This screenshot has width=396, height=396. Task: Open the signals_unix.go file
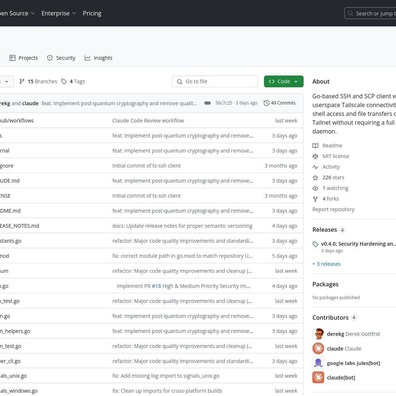click(13, 376)
